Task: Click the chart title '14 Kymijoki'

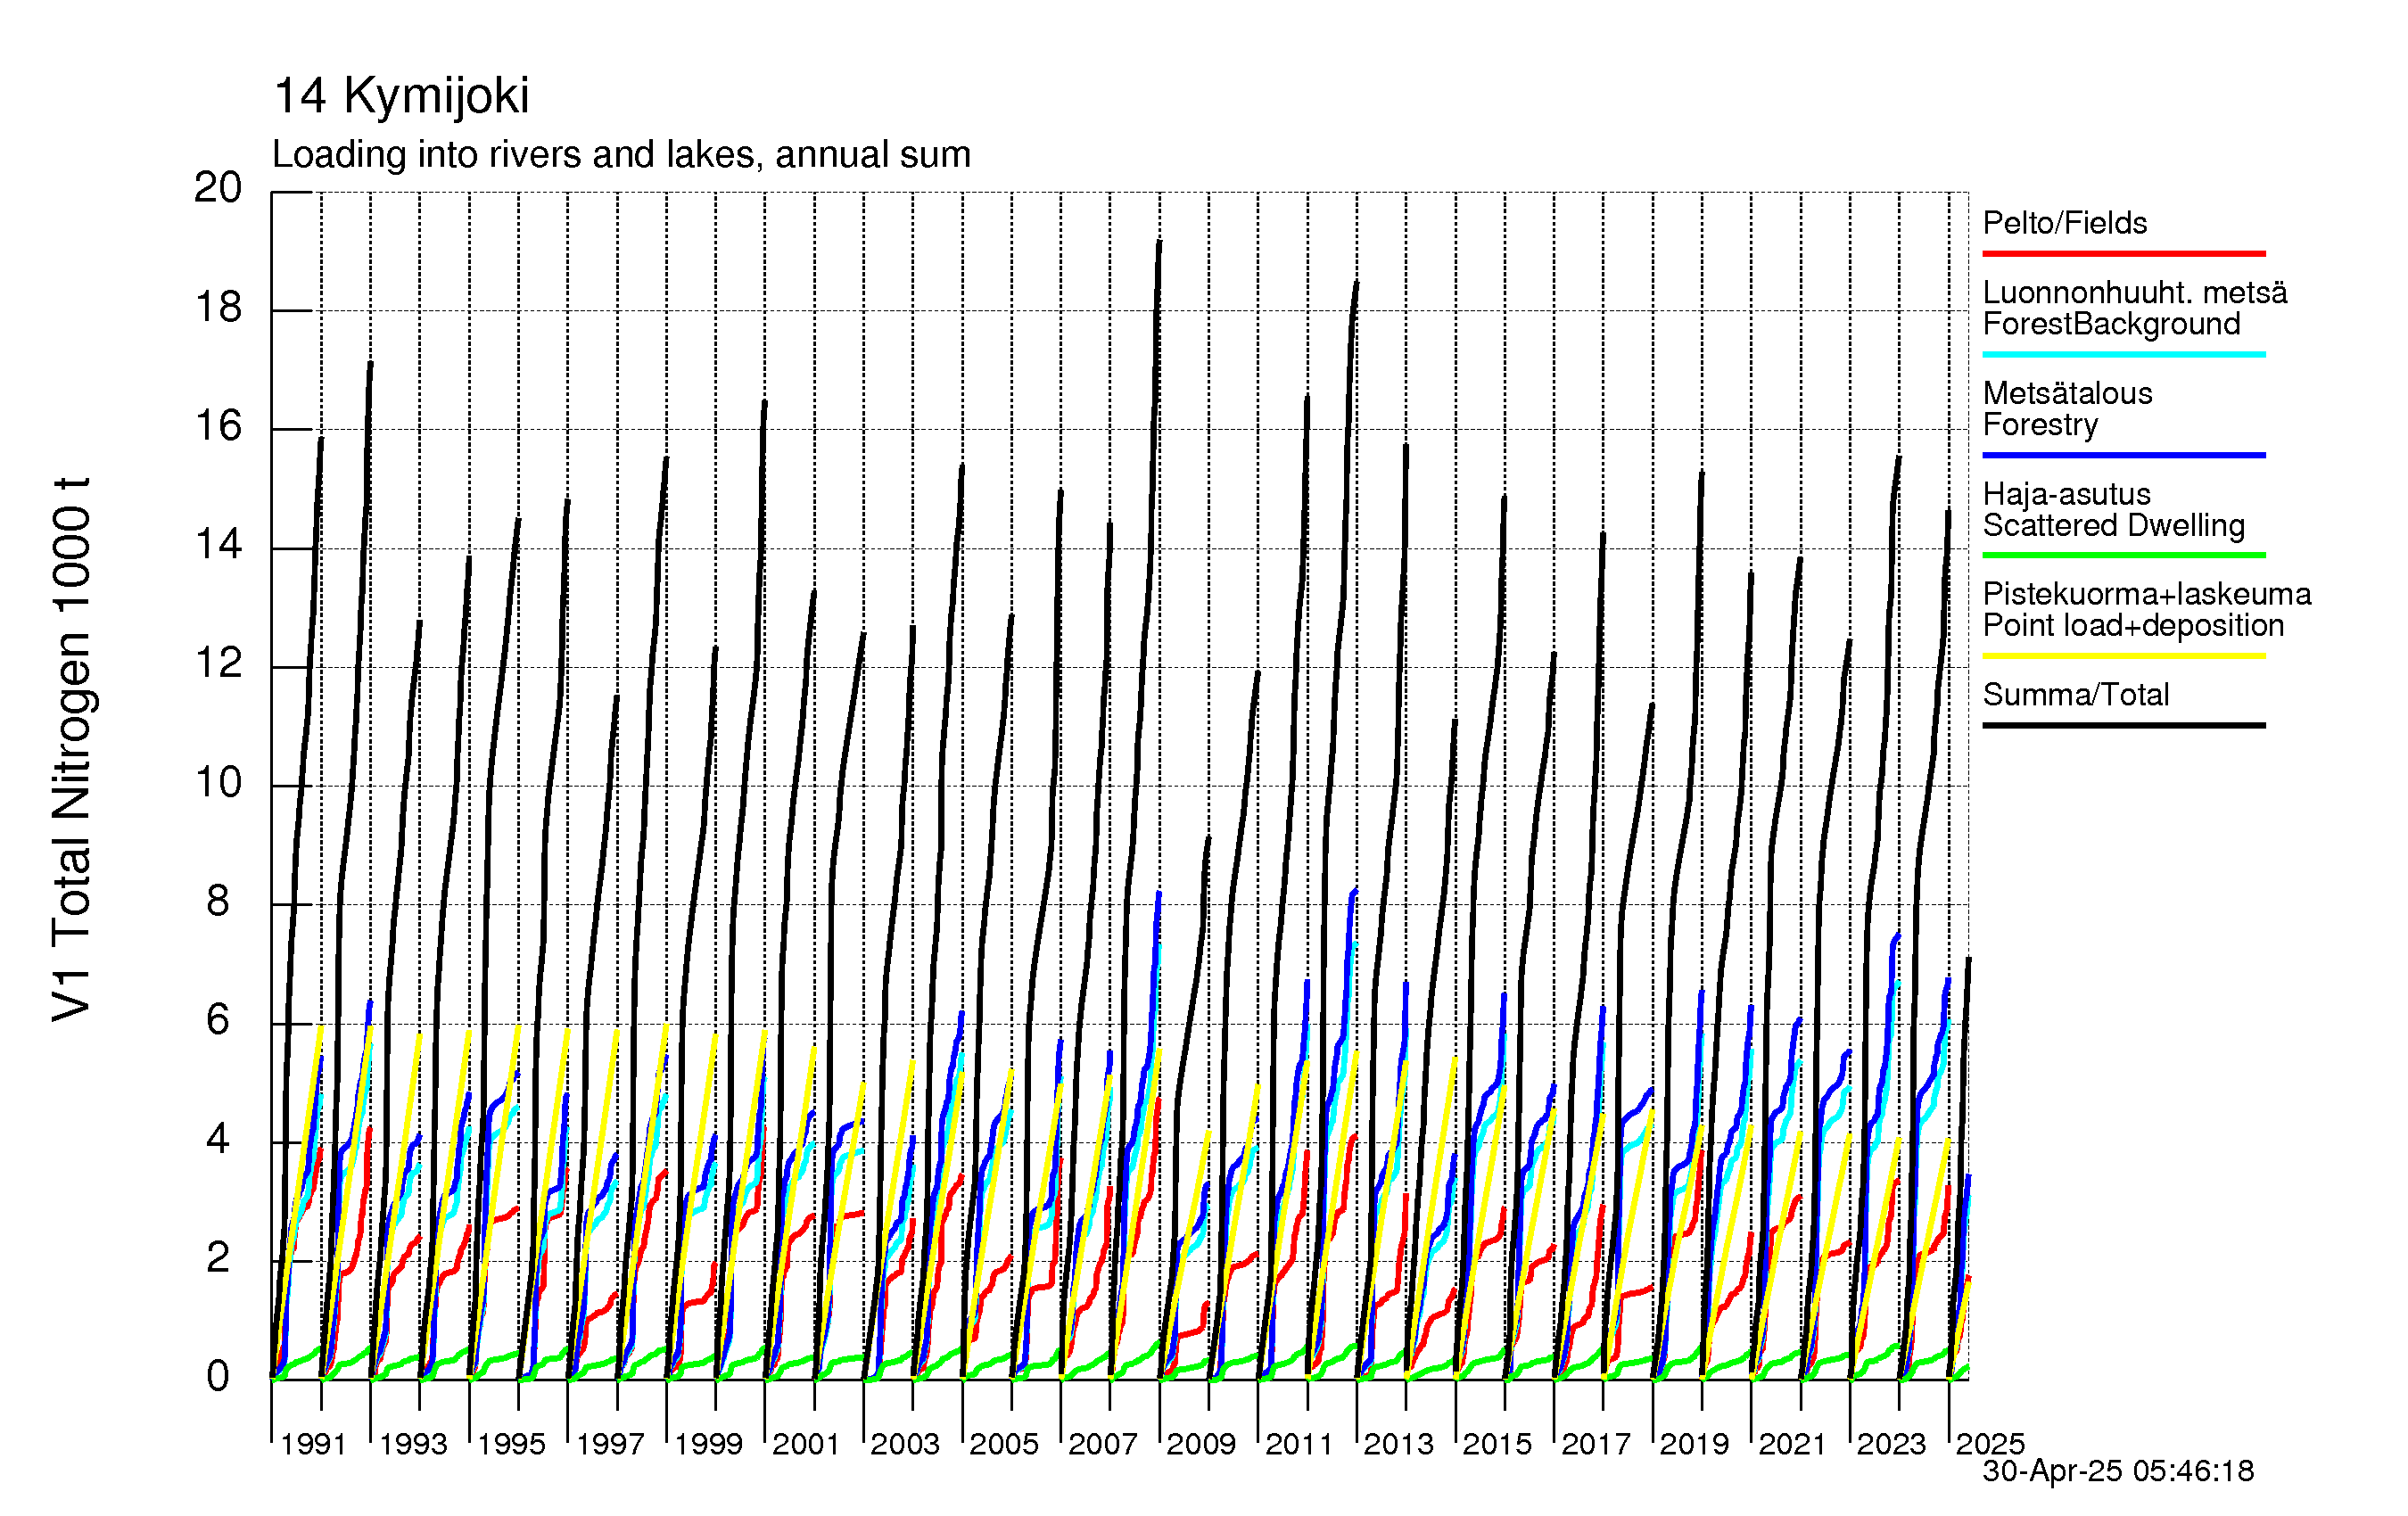Action: [401, 97]
